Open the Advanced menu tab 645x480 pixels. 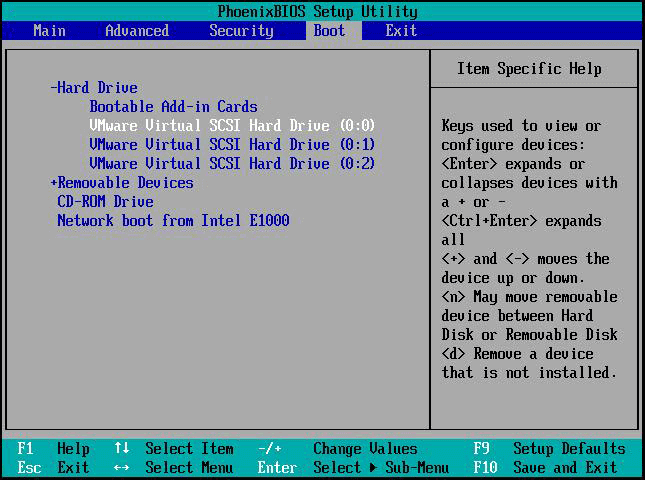[137, 30]
